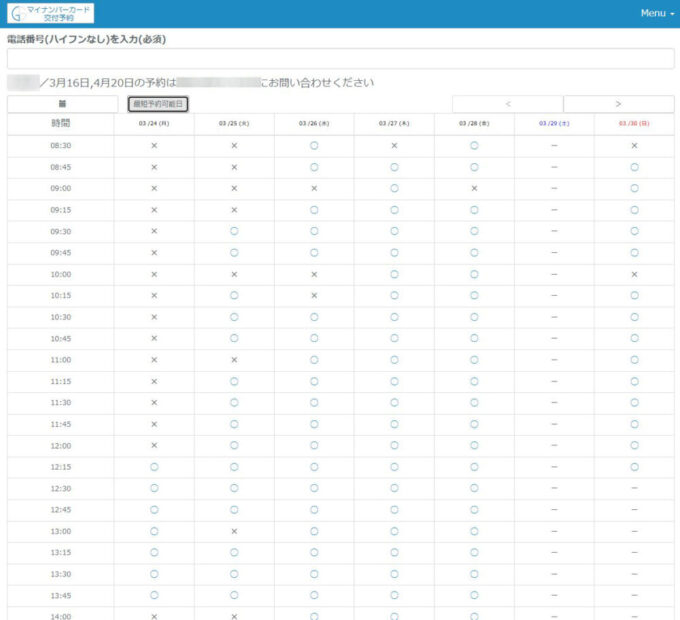This screenshot has width=680, height=620.
Task: Click the phone number input field
Action: coord(340,59)
